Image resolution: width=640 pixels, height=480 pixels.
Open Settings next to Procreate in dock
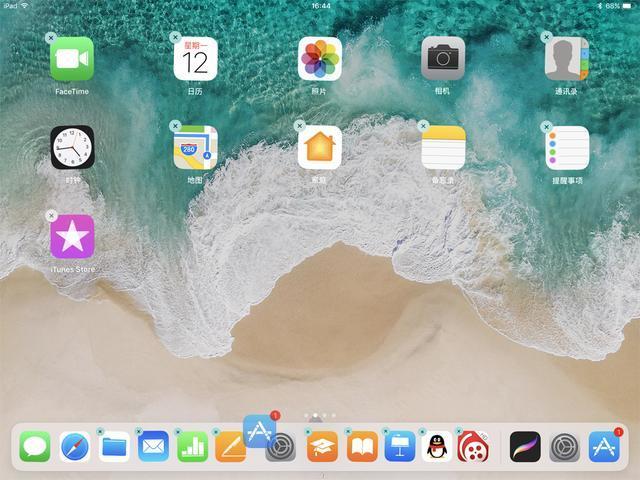565,447
